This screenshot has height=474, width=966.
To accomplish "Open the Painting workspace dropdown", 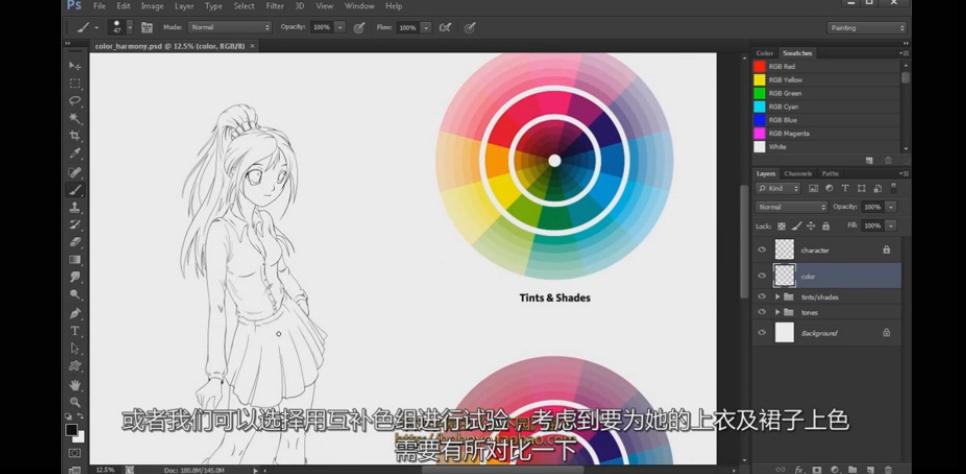I will 866,28.
